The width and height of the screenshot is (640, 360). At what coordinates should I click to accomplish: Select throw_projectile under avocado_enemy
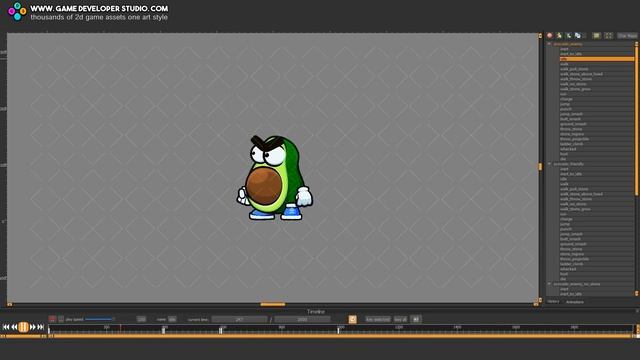(597, 139)
